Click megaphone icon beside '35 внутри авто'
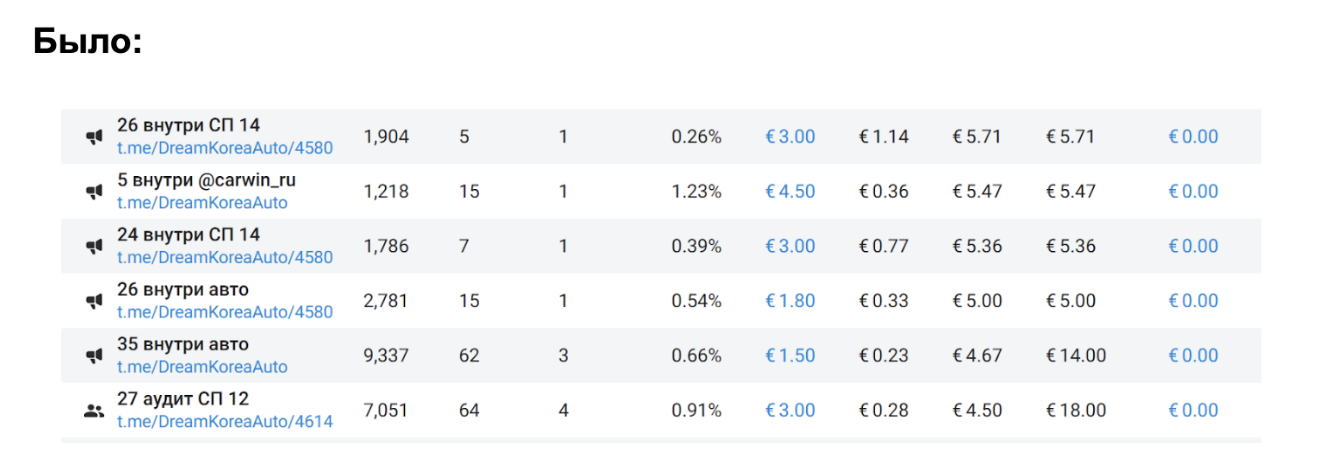This screenshot has height=472, width=1318. pyautogui.click(x=95, y=356)
